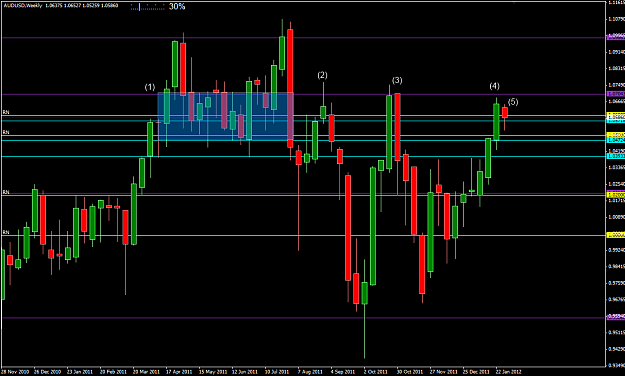
Task: Click the RN label on the lowest yellow line
Action: pyautogui.click(x=6, y=232)
